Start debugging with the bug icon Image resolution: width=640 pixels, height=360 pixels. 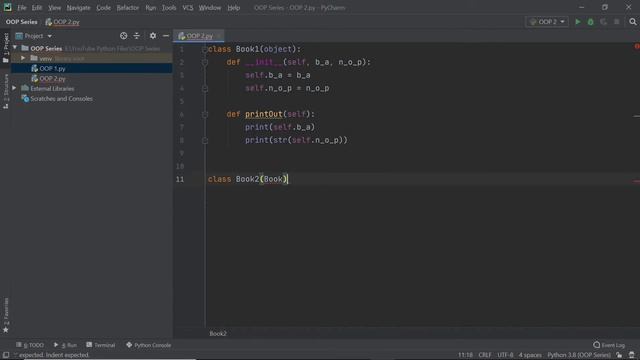[591, 22]
